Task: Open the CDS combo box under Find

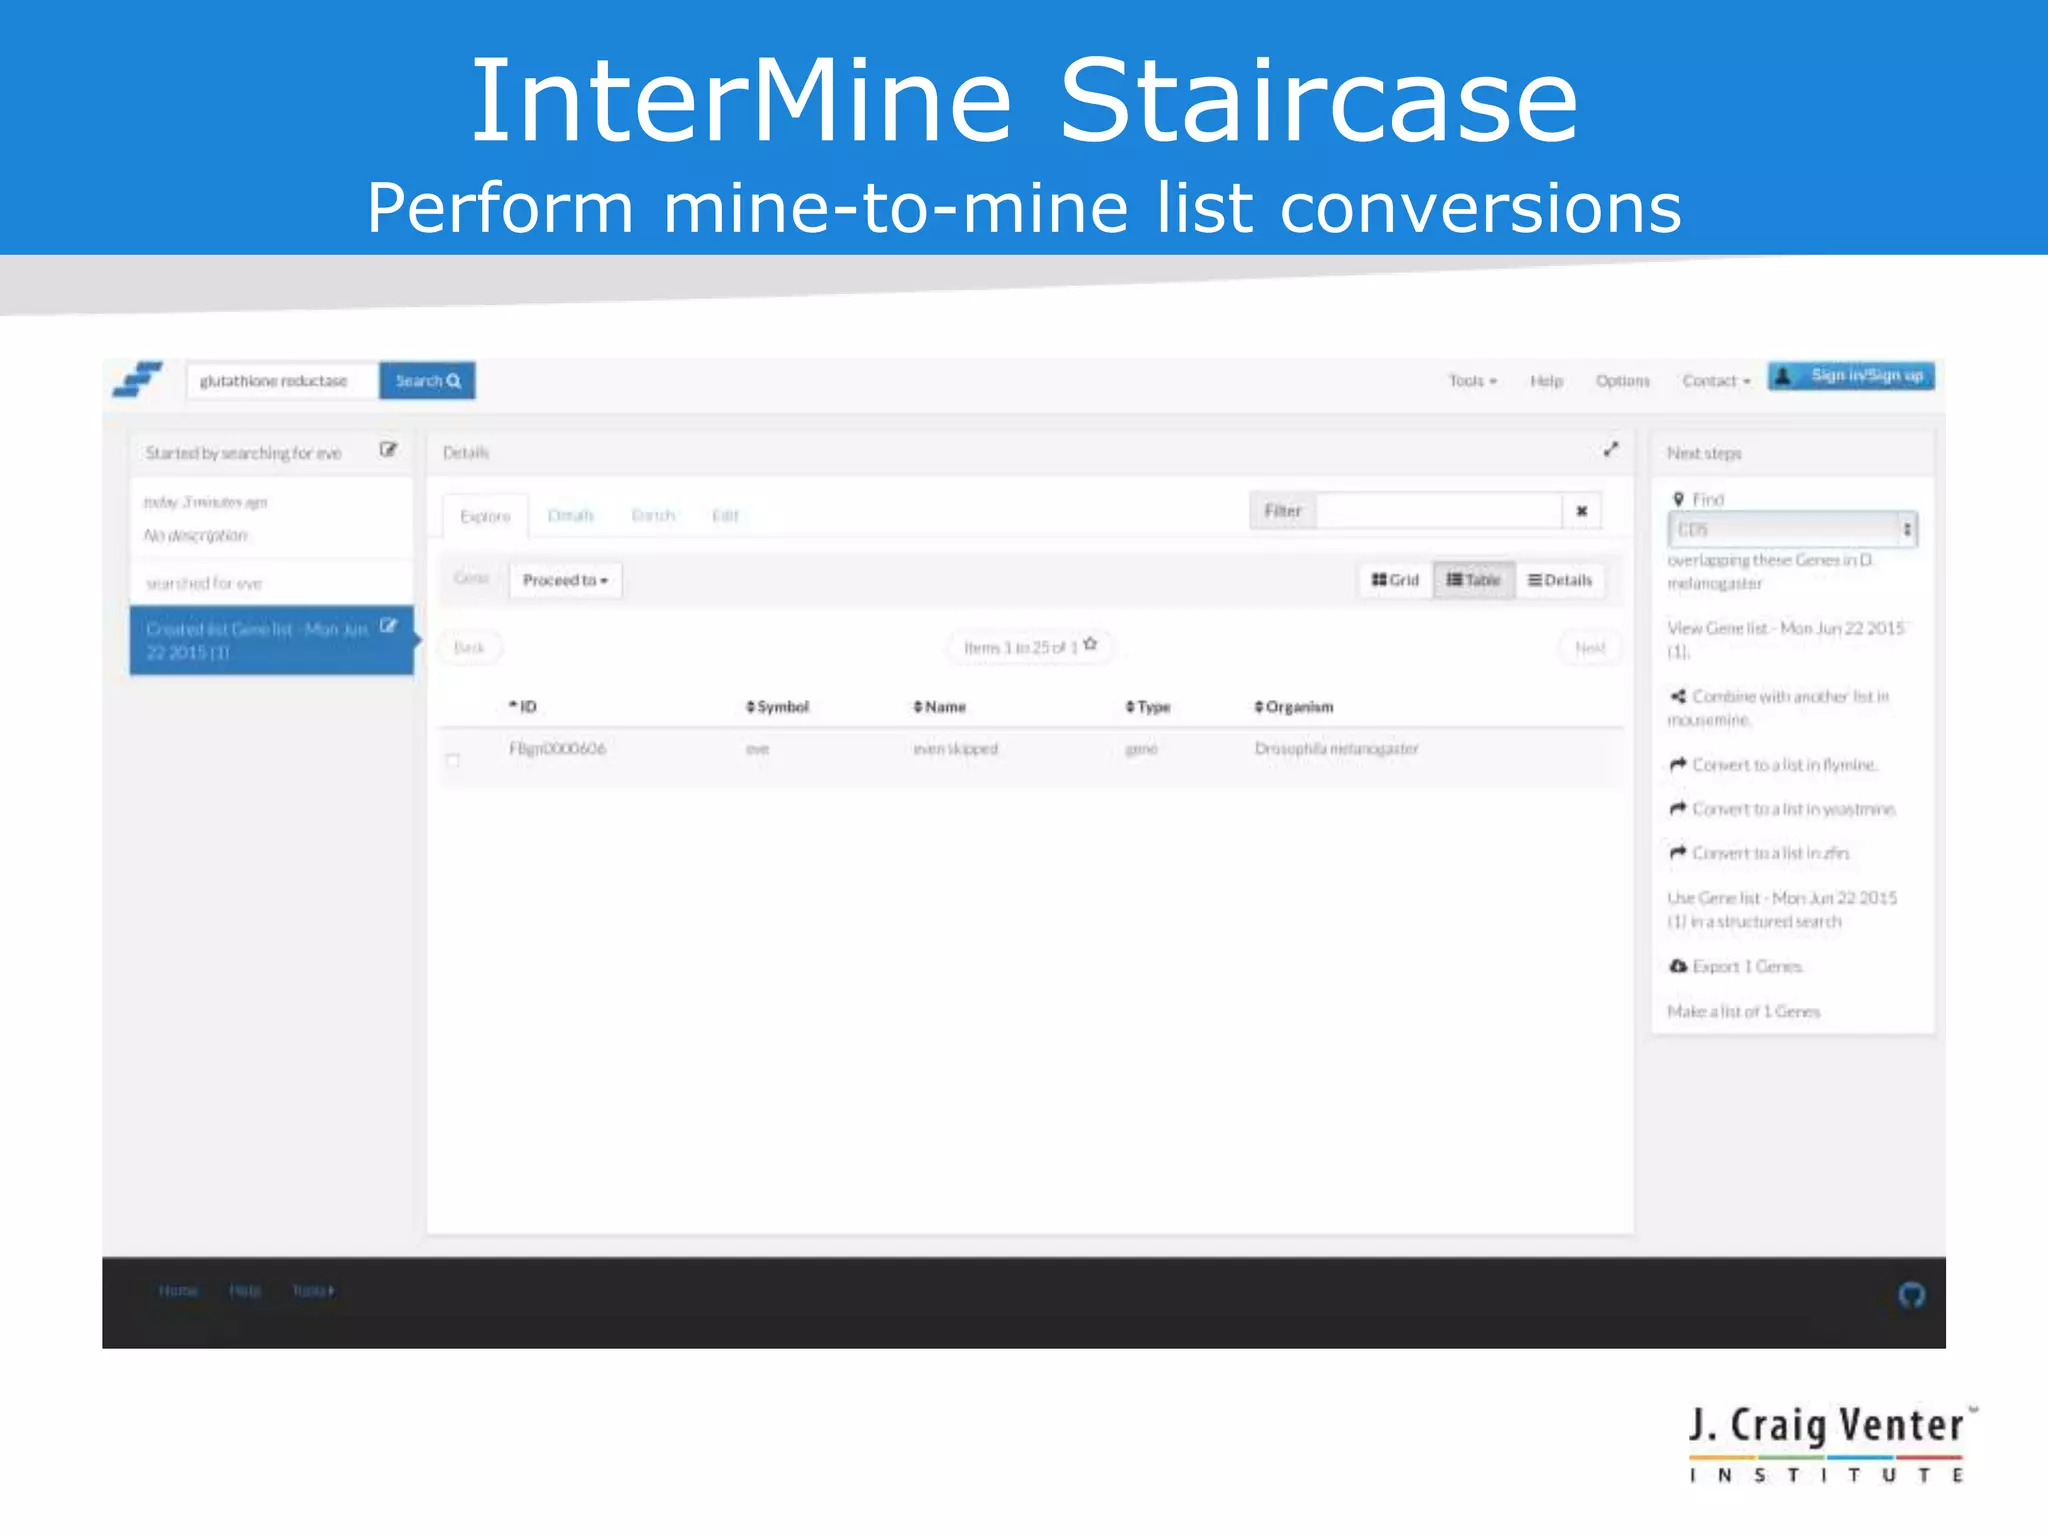Action: tap(1792, 529)
